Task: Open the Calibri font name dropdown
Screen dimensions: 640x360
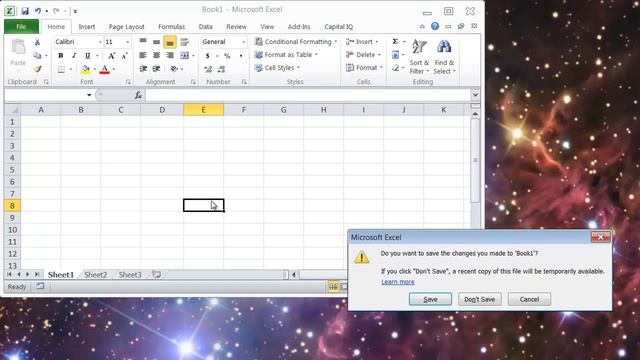Action: pos(100,42)
